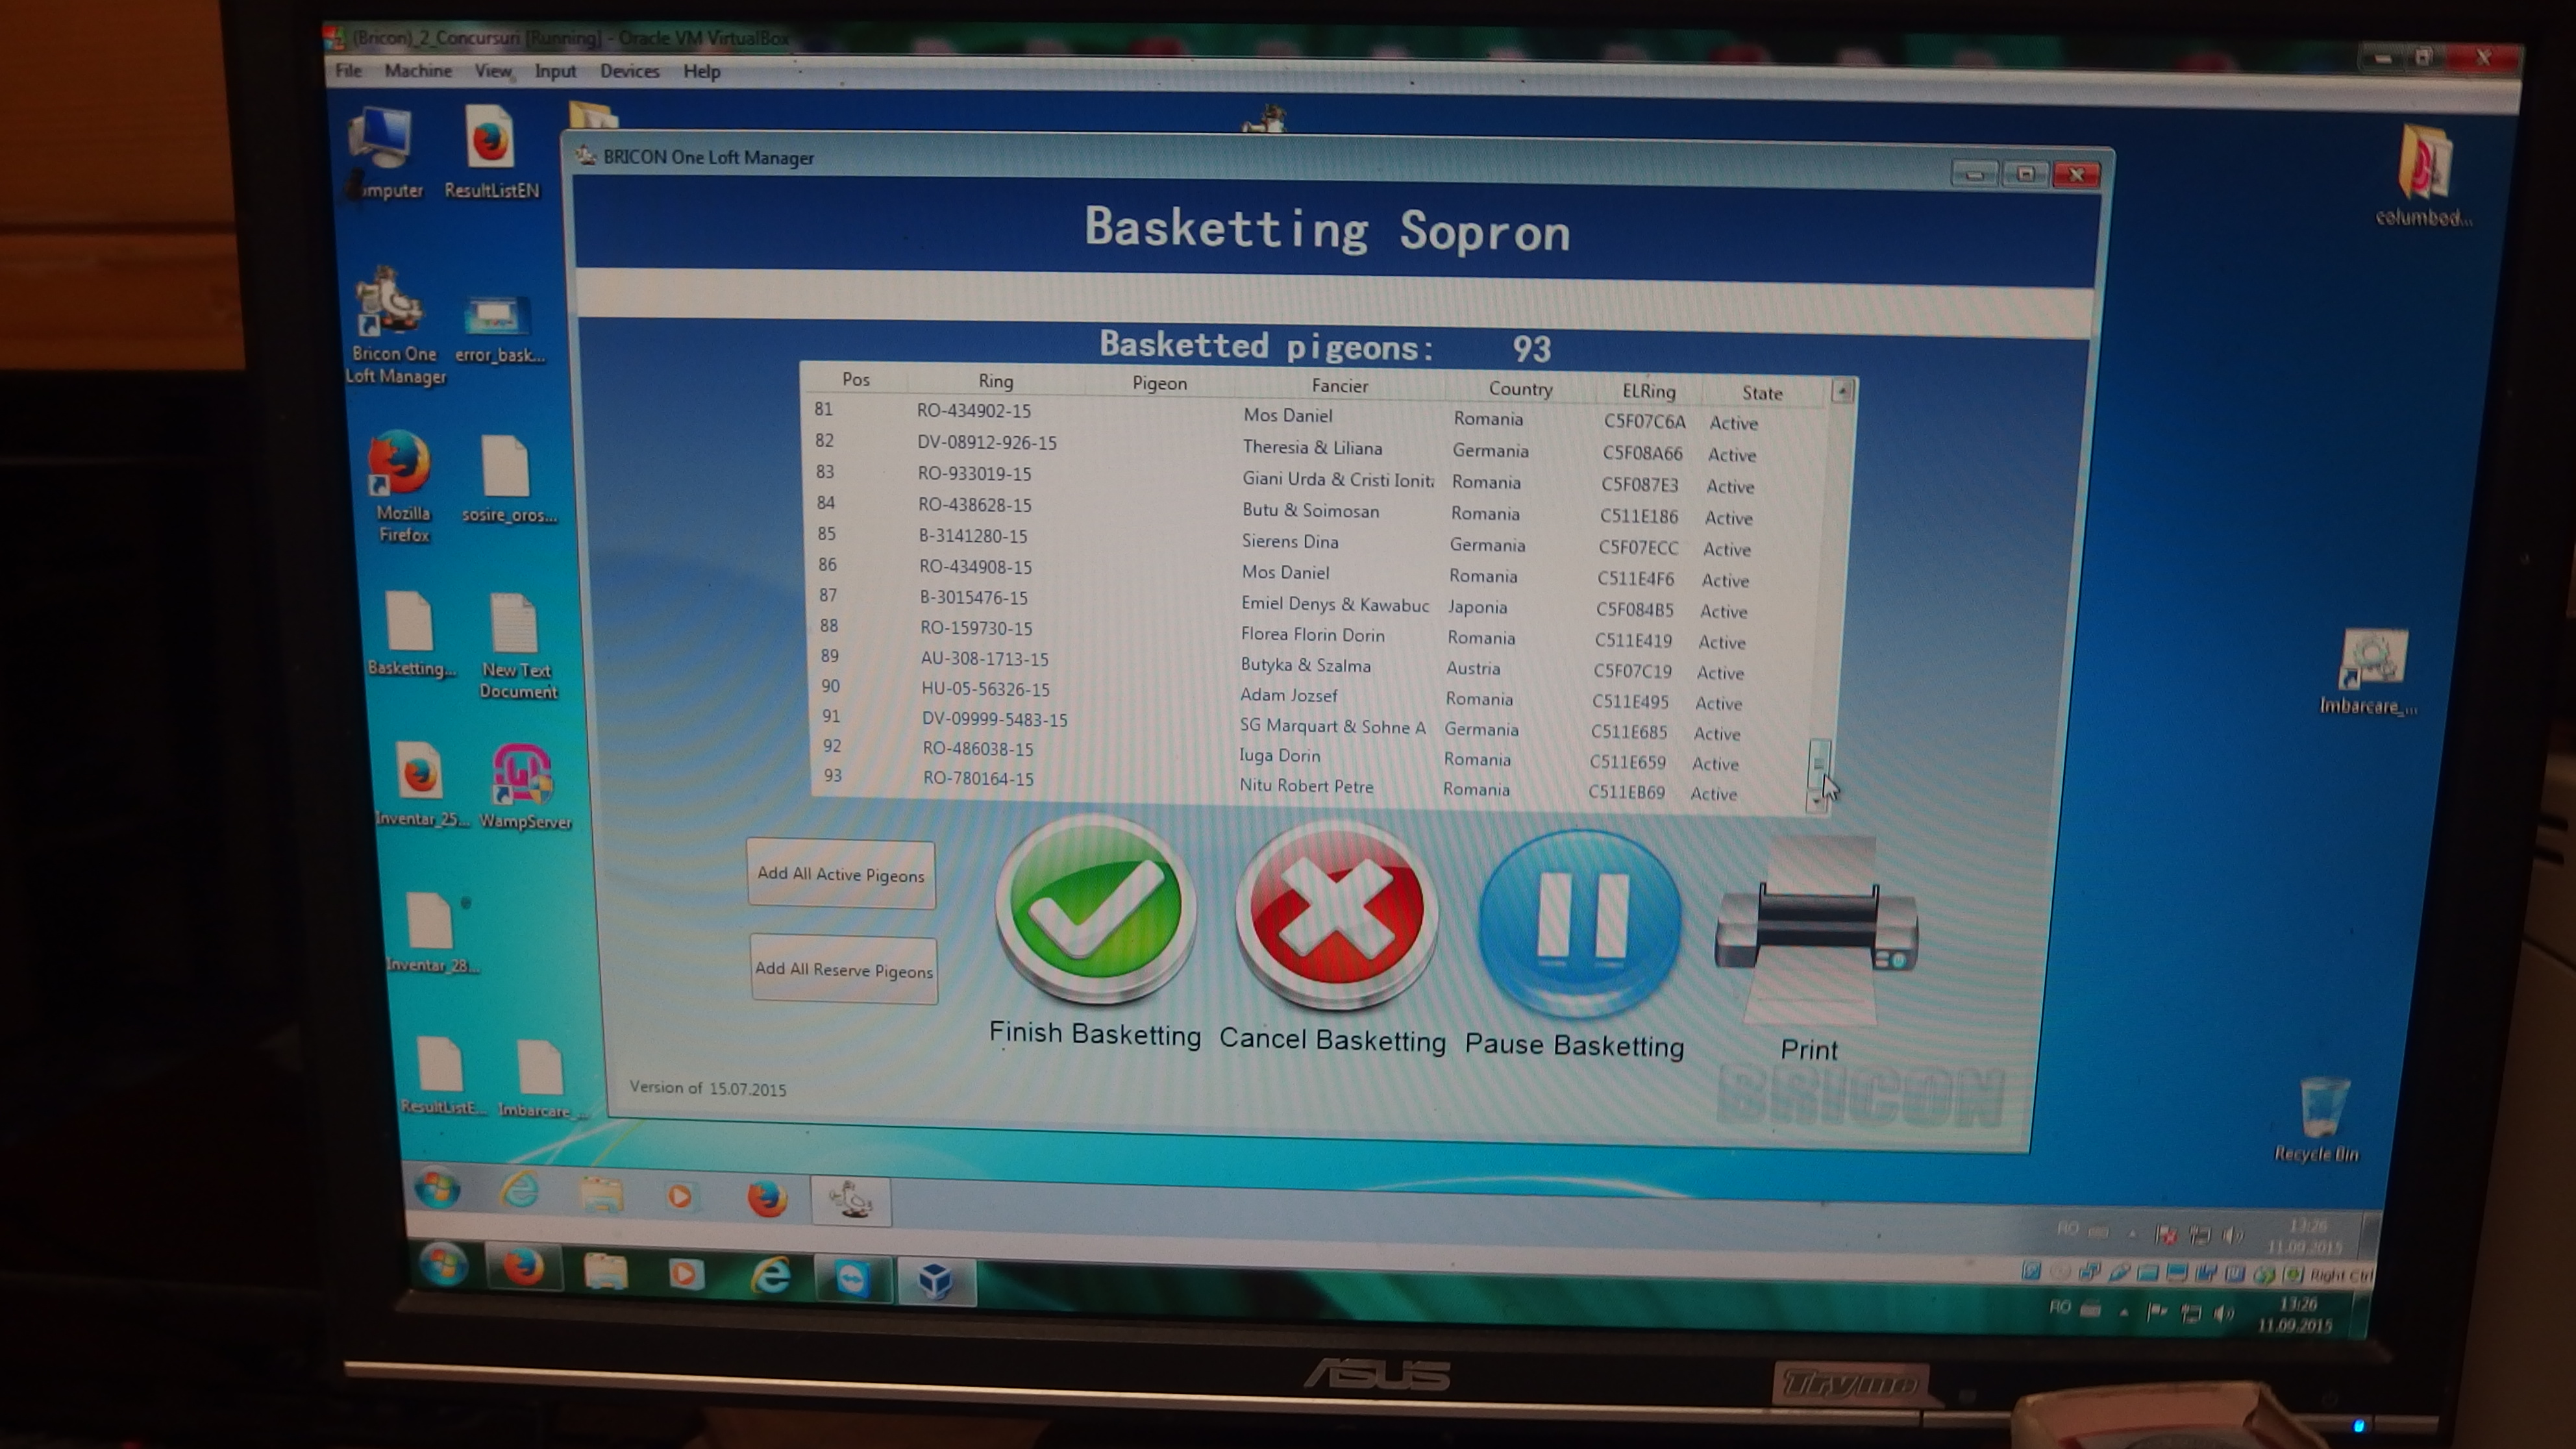The width and height of the screenshot is (2576, 1449).
Task: Select the Inventar_25 desktop file
Action: point(421,785)
